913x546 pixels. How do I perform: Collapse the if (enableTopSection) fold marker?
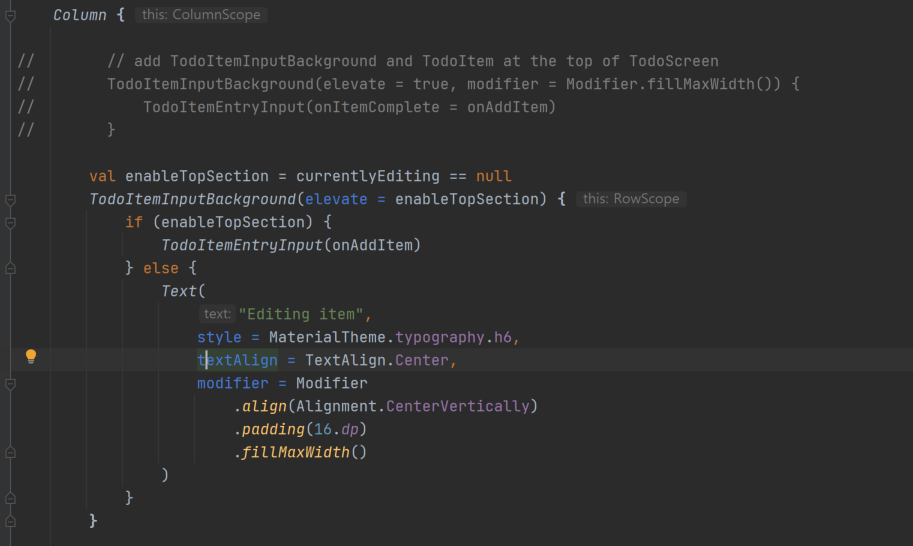[10, 223]
